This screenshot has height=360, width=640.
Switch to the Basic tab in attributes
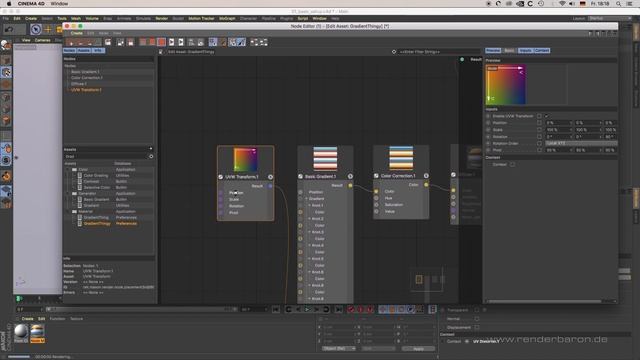(509, 51)
